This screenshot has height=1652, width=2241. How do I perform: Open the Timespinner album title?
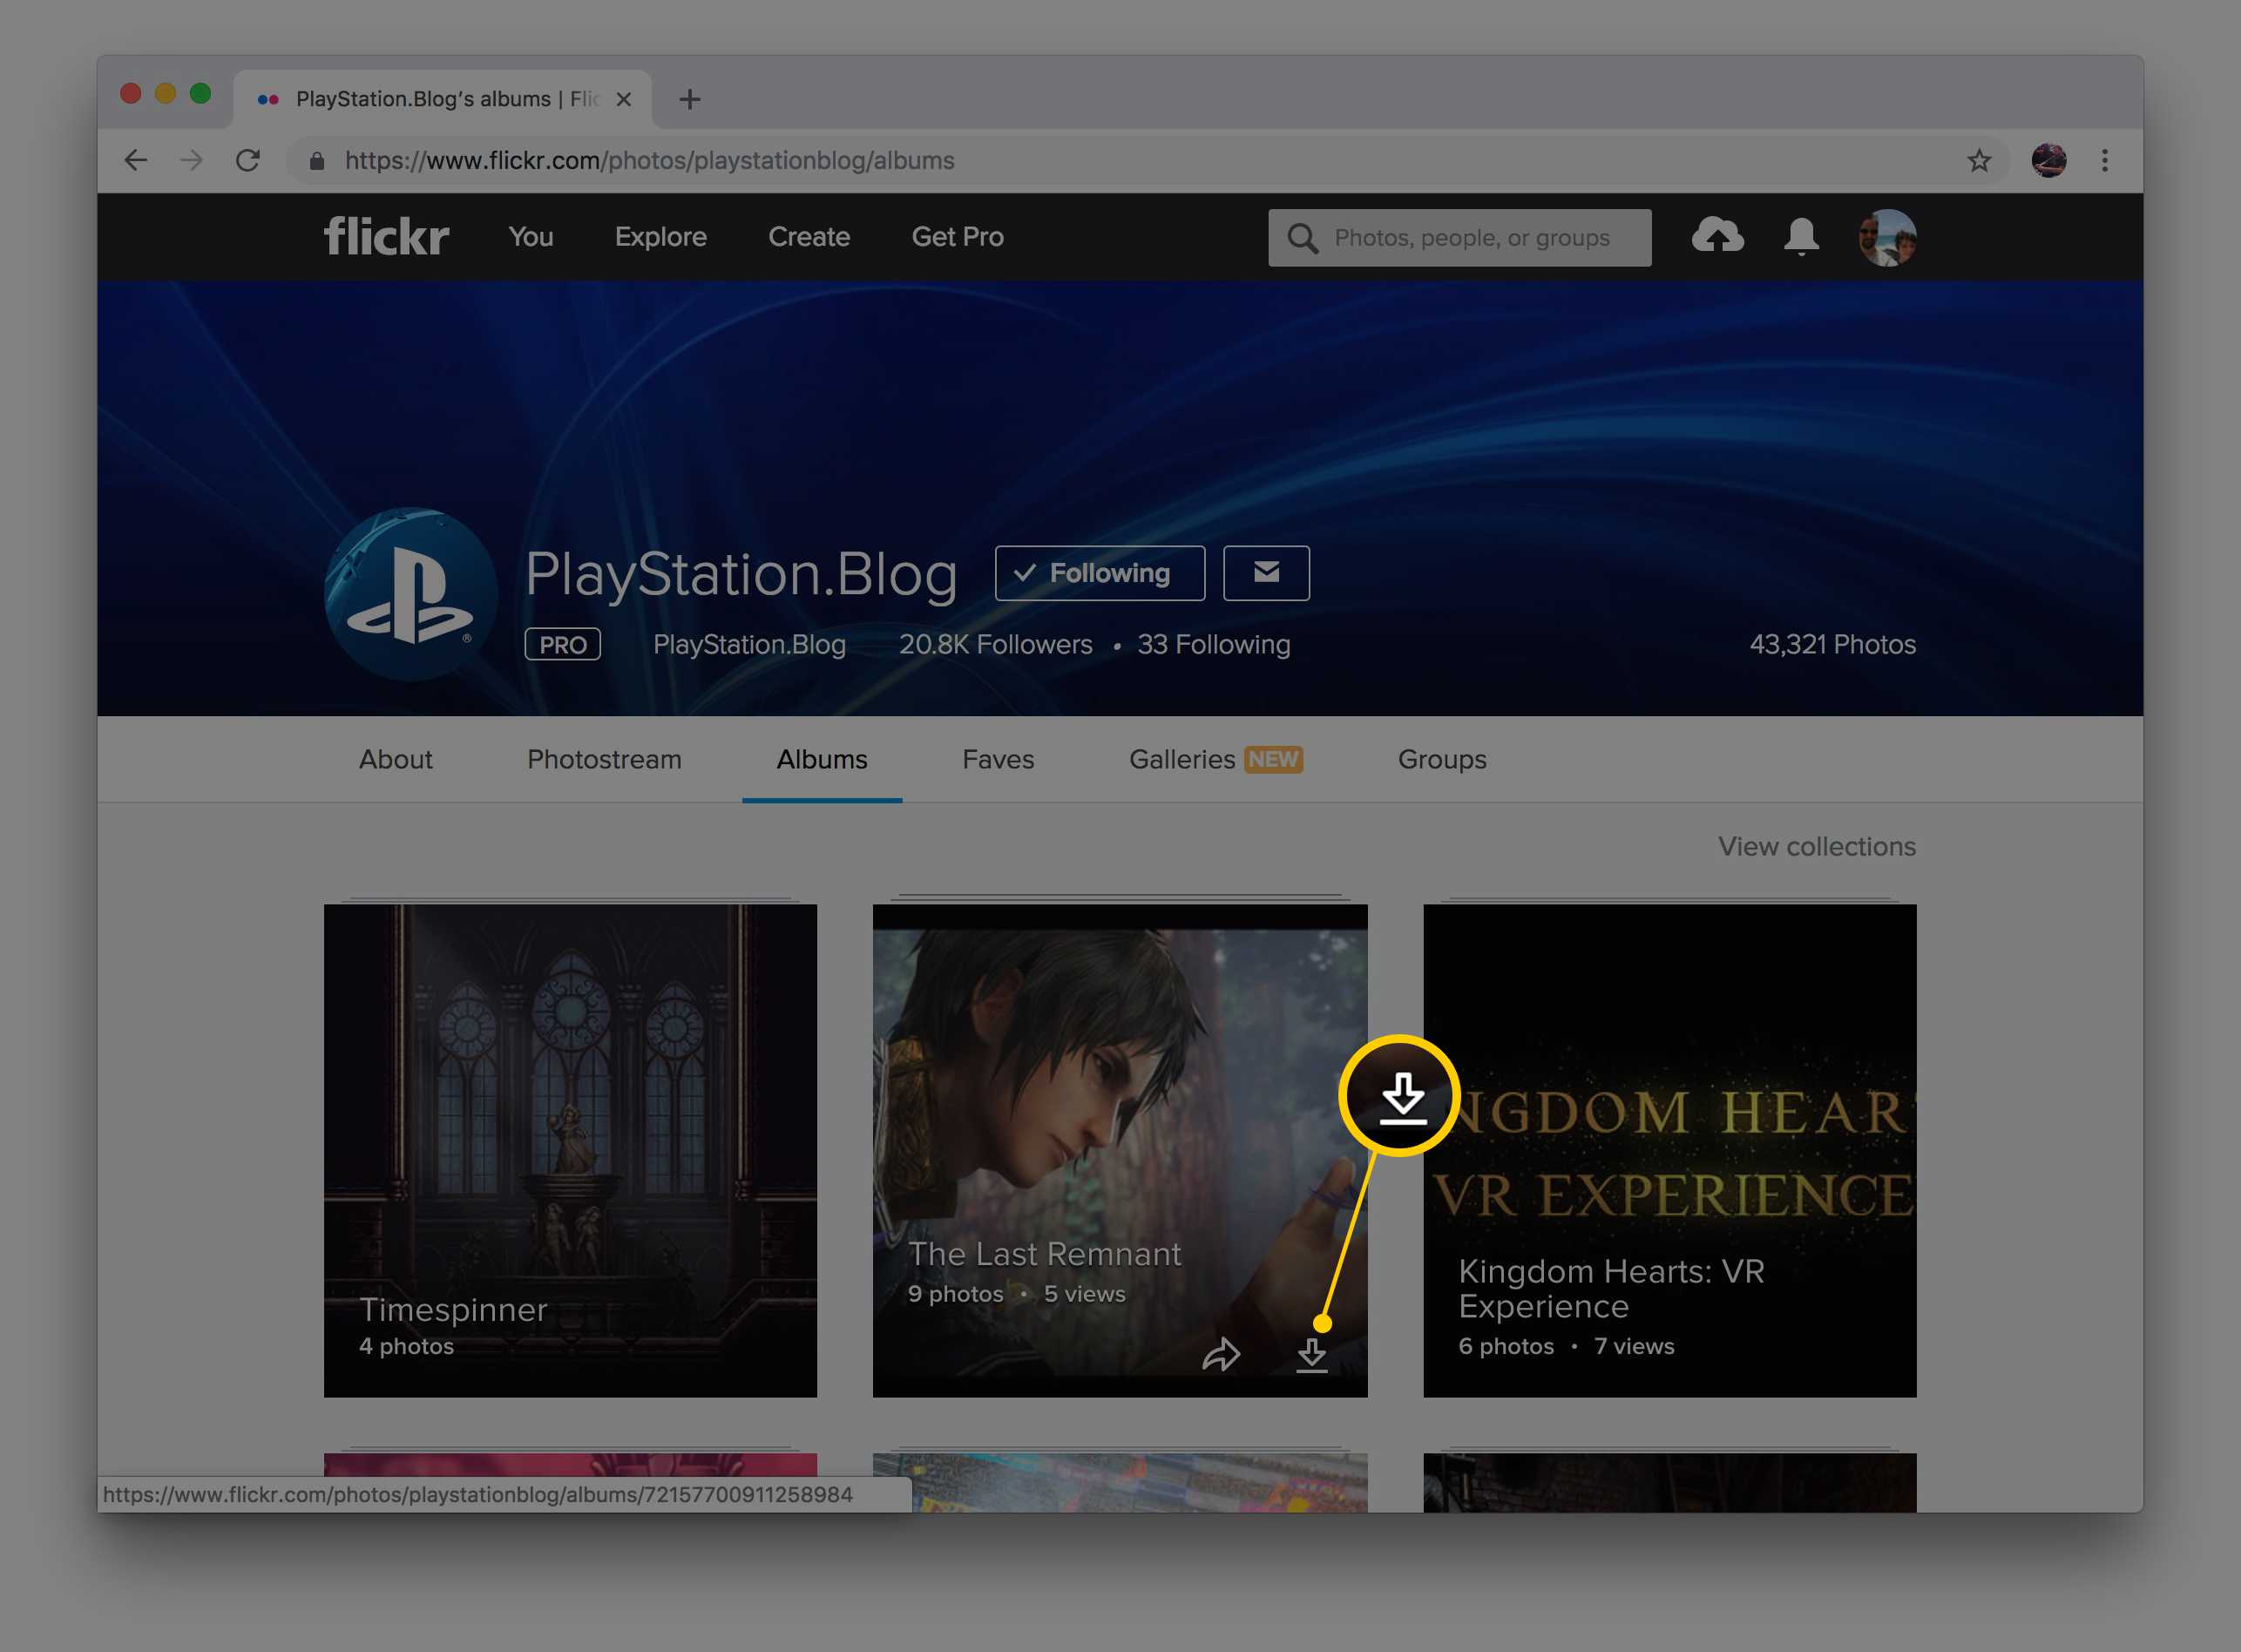[x=453, y=1309]
